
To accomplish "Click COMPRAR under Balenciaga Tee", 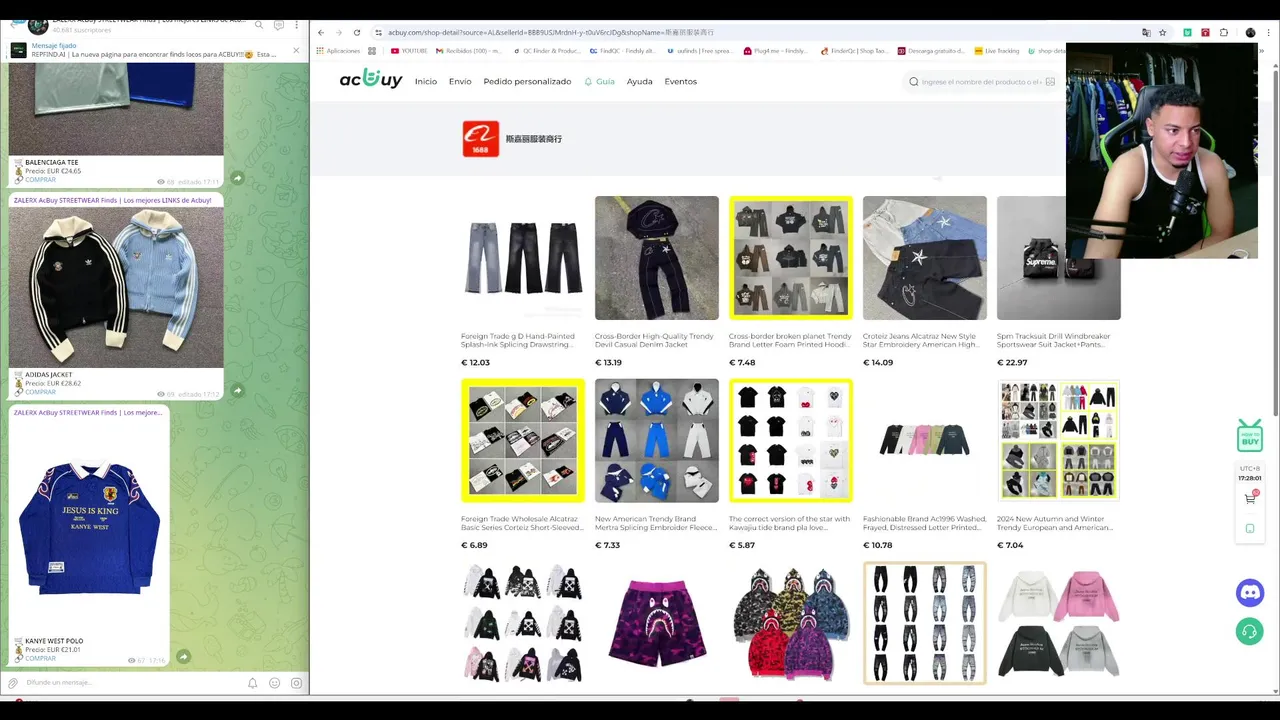I will pyautogui.click(x=40, y=180).
